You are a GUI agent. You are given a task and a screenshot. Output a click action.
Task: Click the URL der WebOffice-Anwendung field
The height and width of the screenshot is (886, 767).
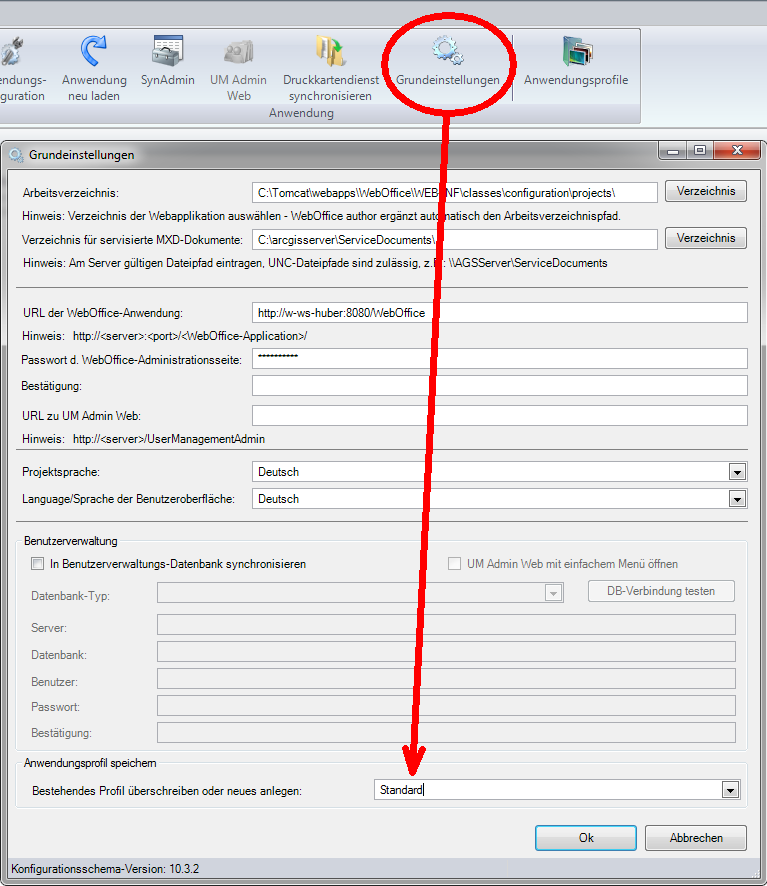tap(500, 312)
